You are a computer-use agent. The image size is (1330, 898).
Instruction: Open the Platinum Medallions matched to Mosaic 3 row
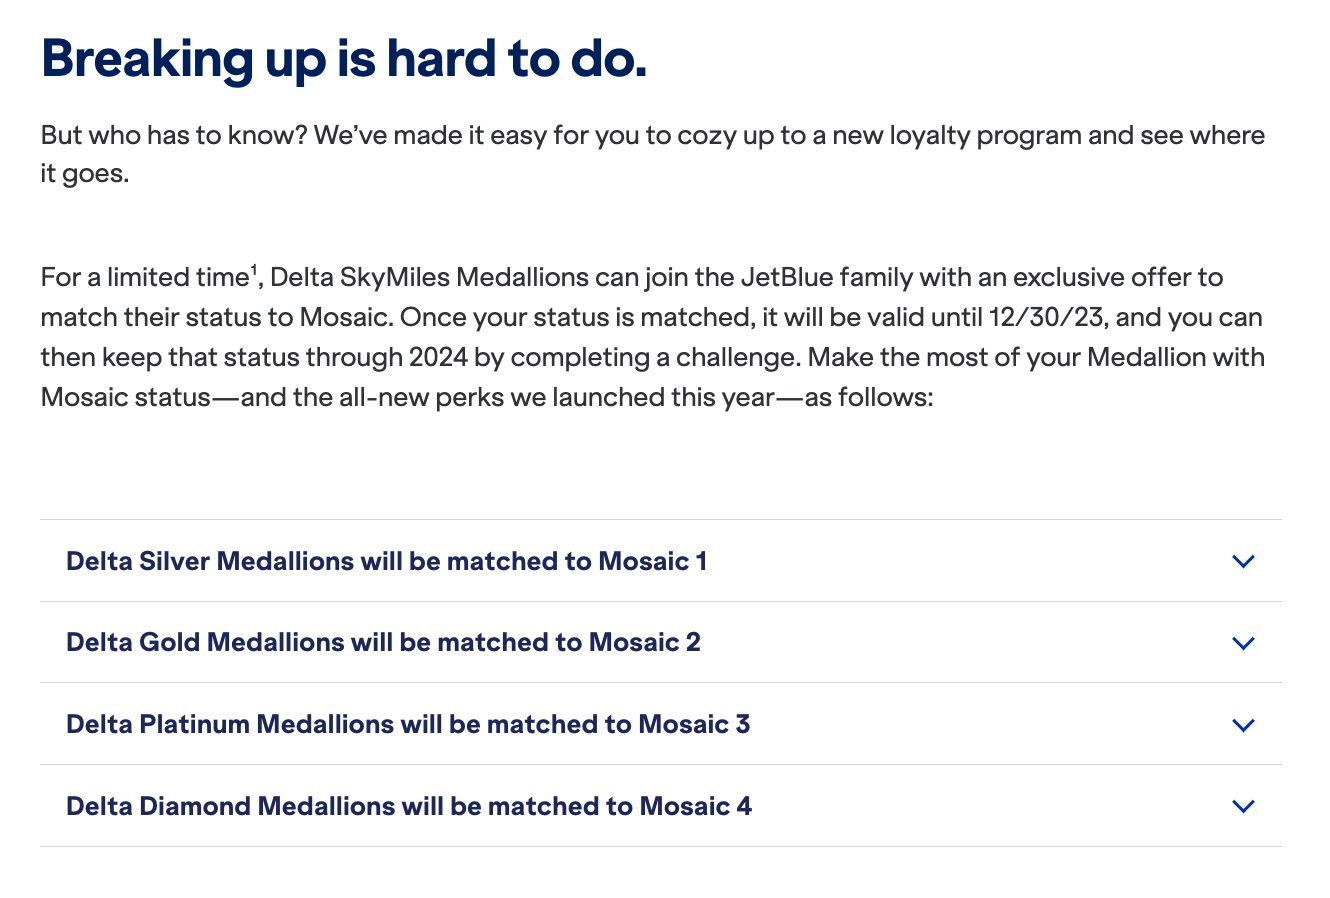(661, 725)
